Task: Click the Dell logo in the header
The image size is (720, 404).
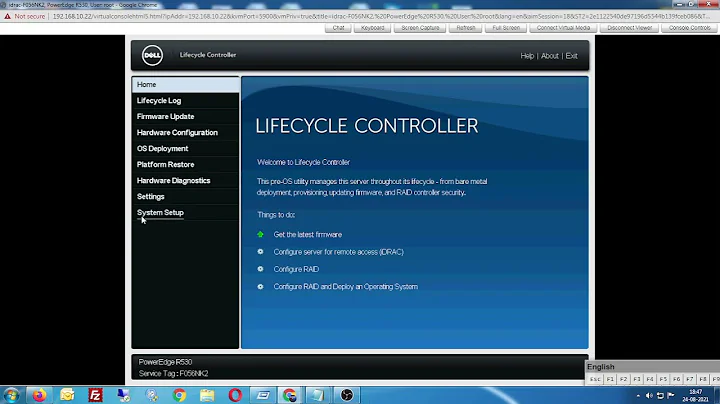Action: coord(152,56)
